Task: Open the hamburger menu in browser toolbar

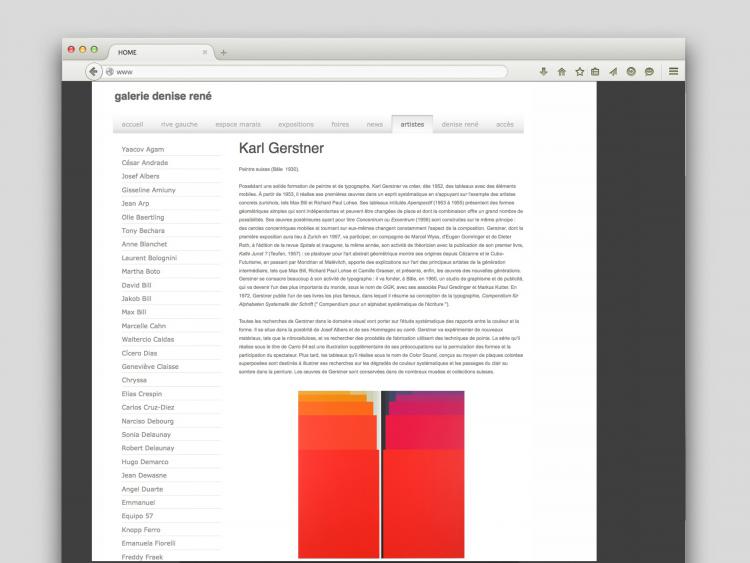Action: (x=673, y=71)
